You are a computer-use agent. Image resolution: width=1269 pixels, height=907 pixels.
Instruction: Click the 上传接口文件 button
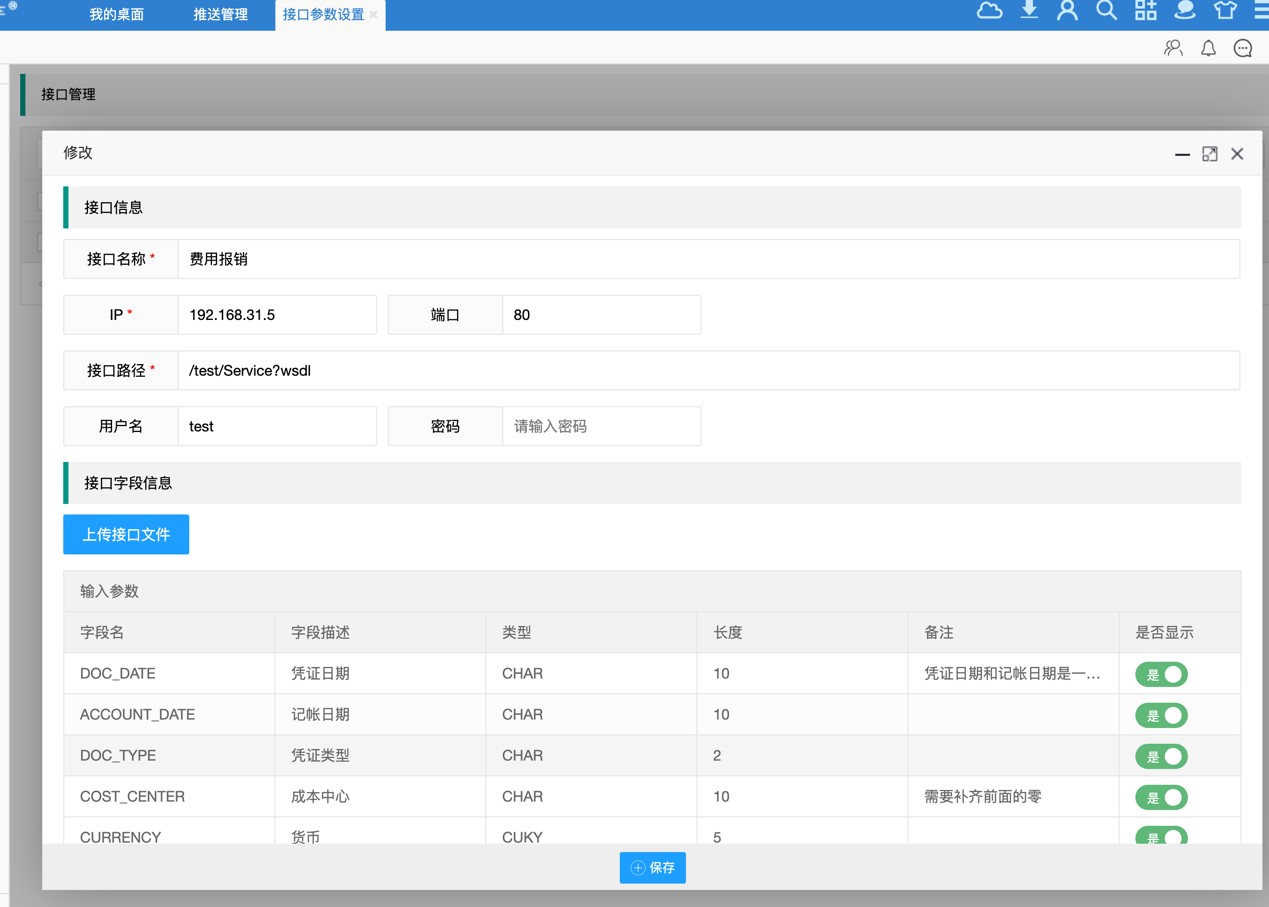126,534
